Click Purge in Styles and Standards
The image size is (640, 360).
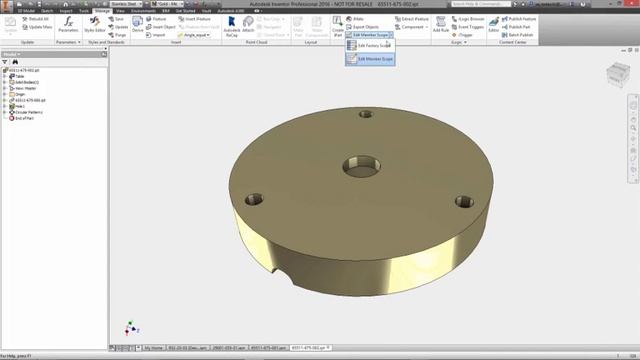click(x=117, y=35)
